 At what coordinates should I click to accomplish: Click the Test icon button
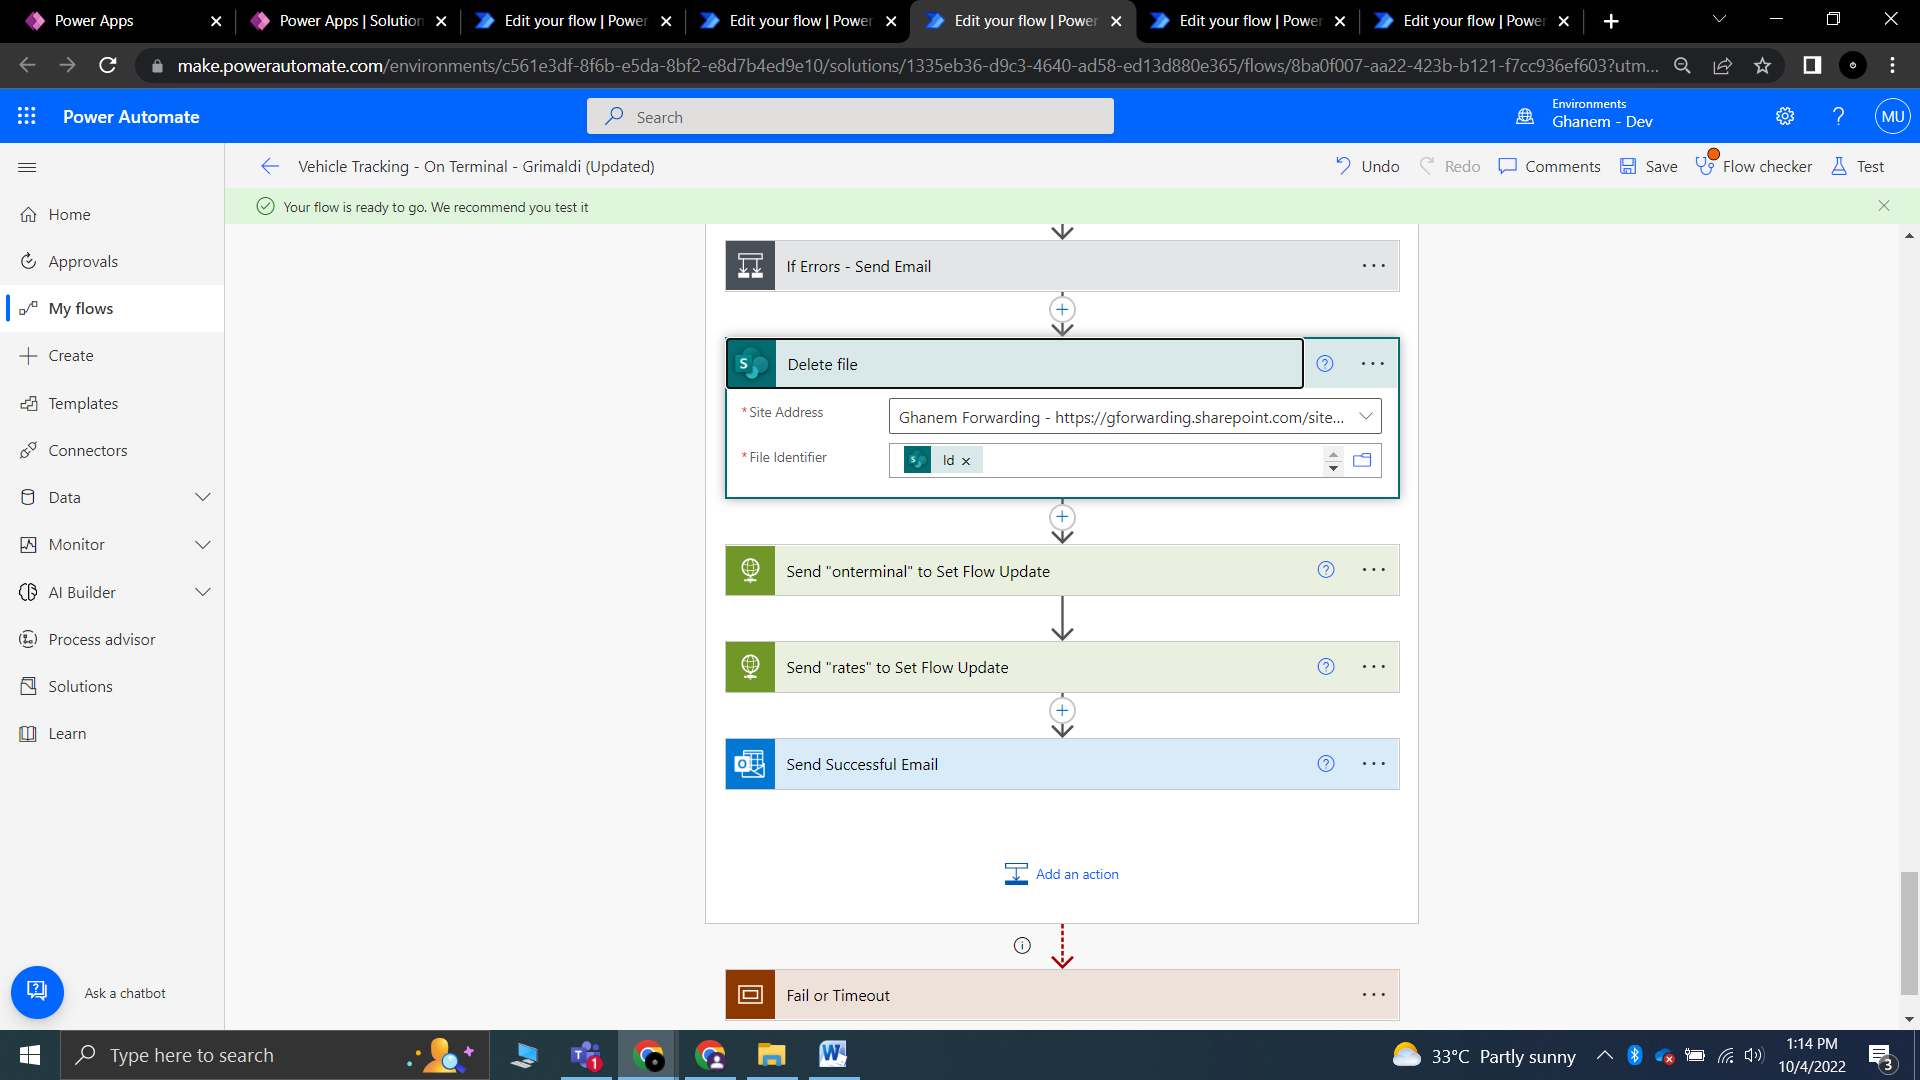[1840, 165]
